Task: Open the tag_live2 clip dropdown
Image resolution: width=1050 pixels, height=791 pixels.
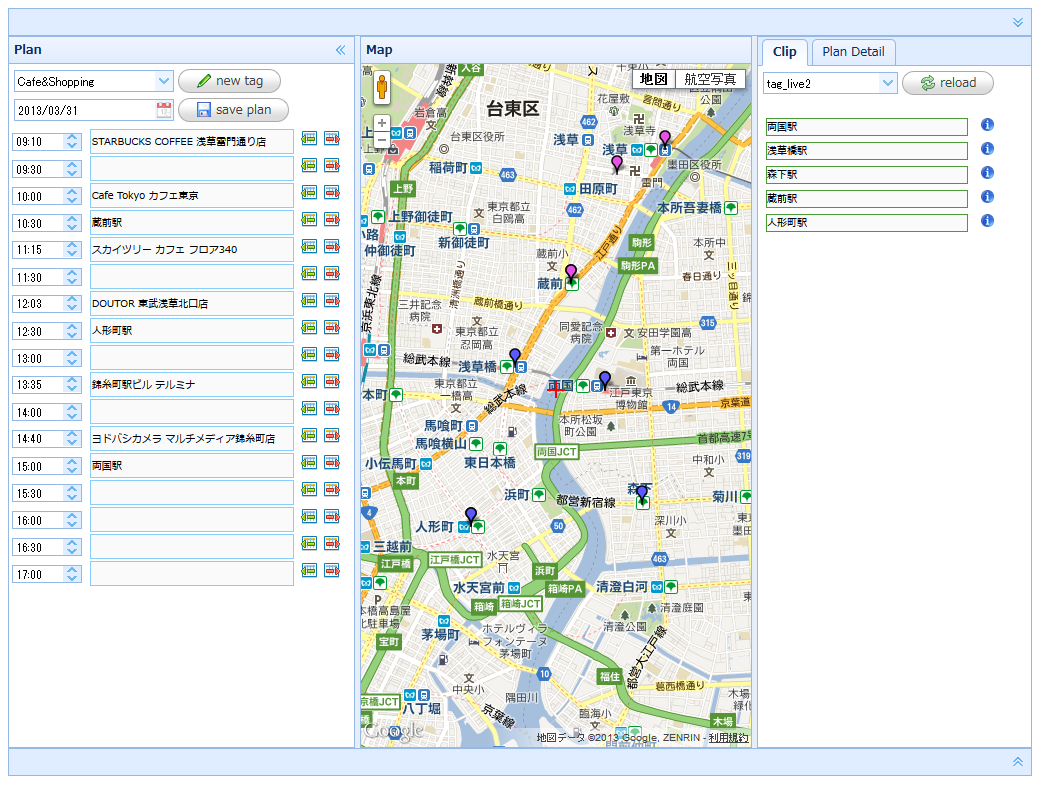Action: 887,83
